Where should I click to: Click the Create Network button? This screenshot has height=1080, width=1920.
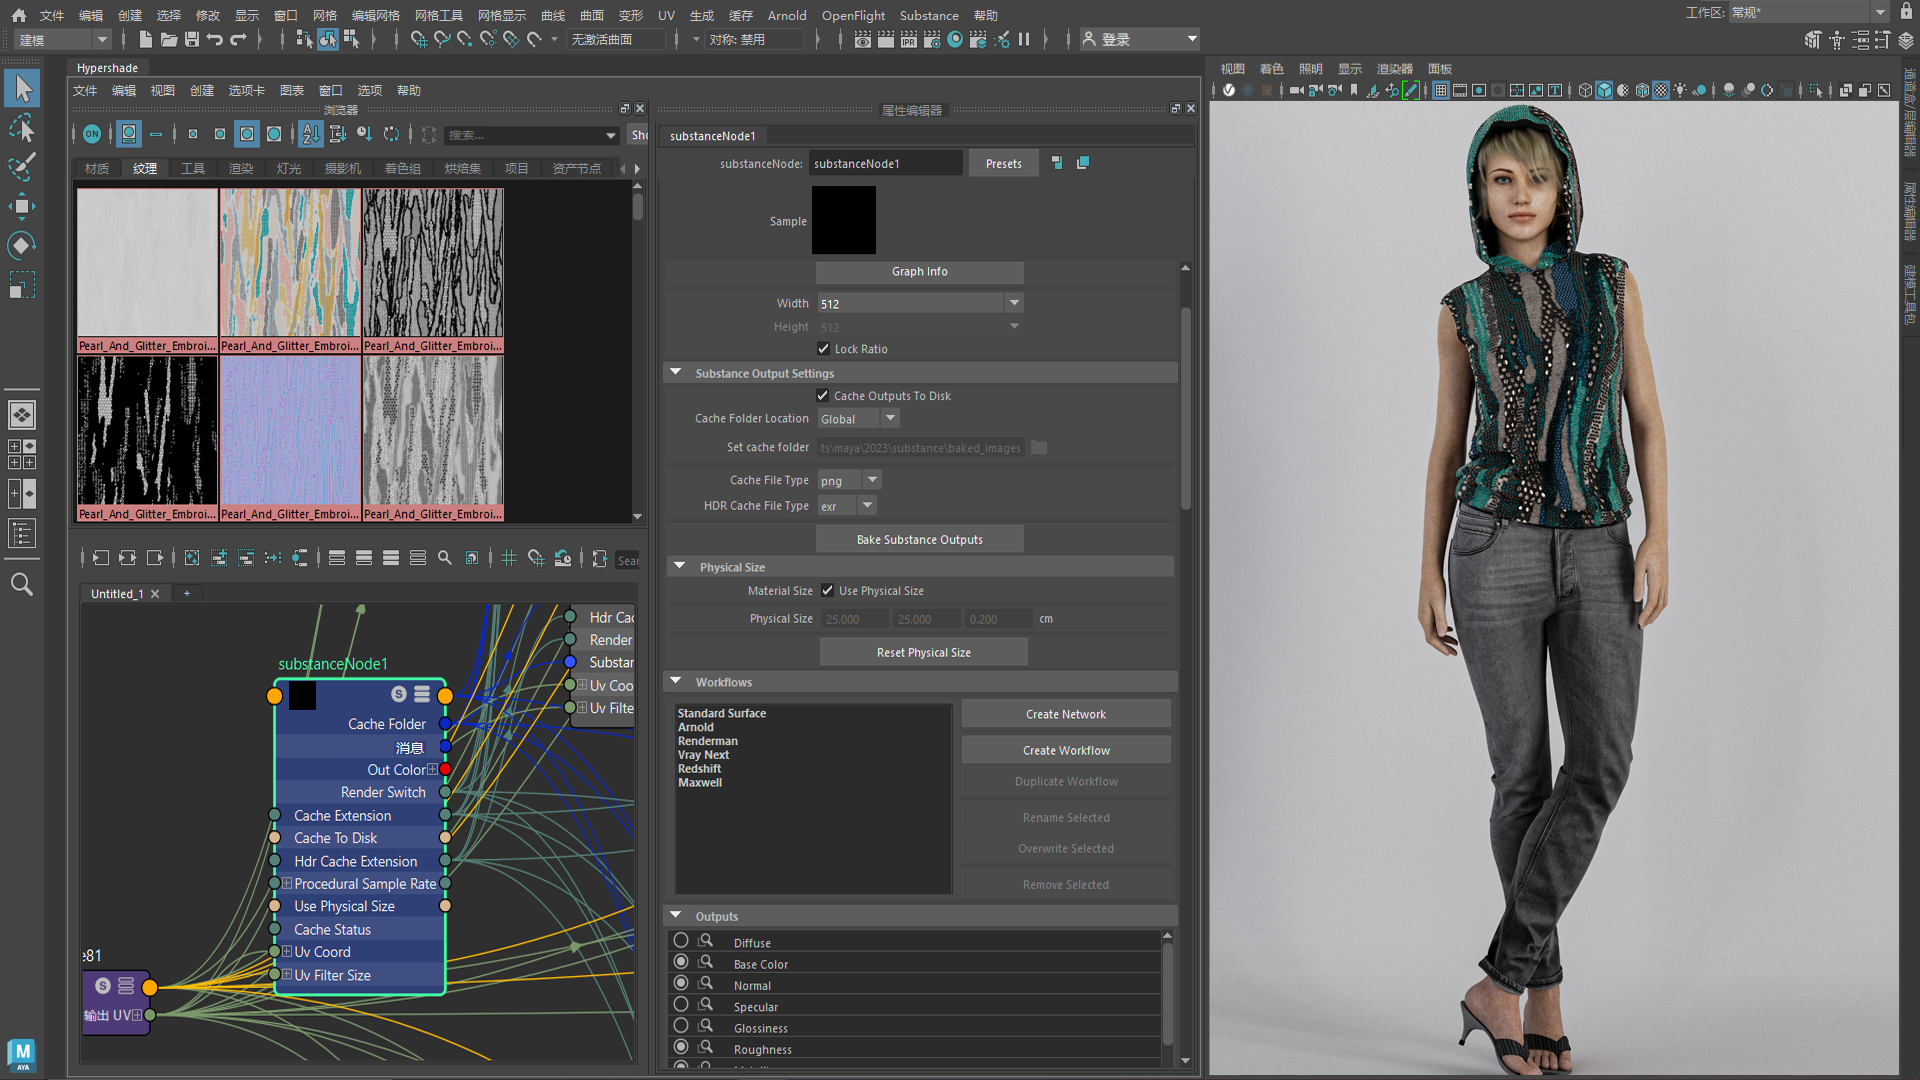[x=1066, y=713]
